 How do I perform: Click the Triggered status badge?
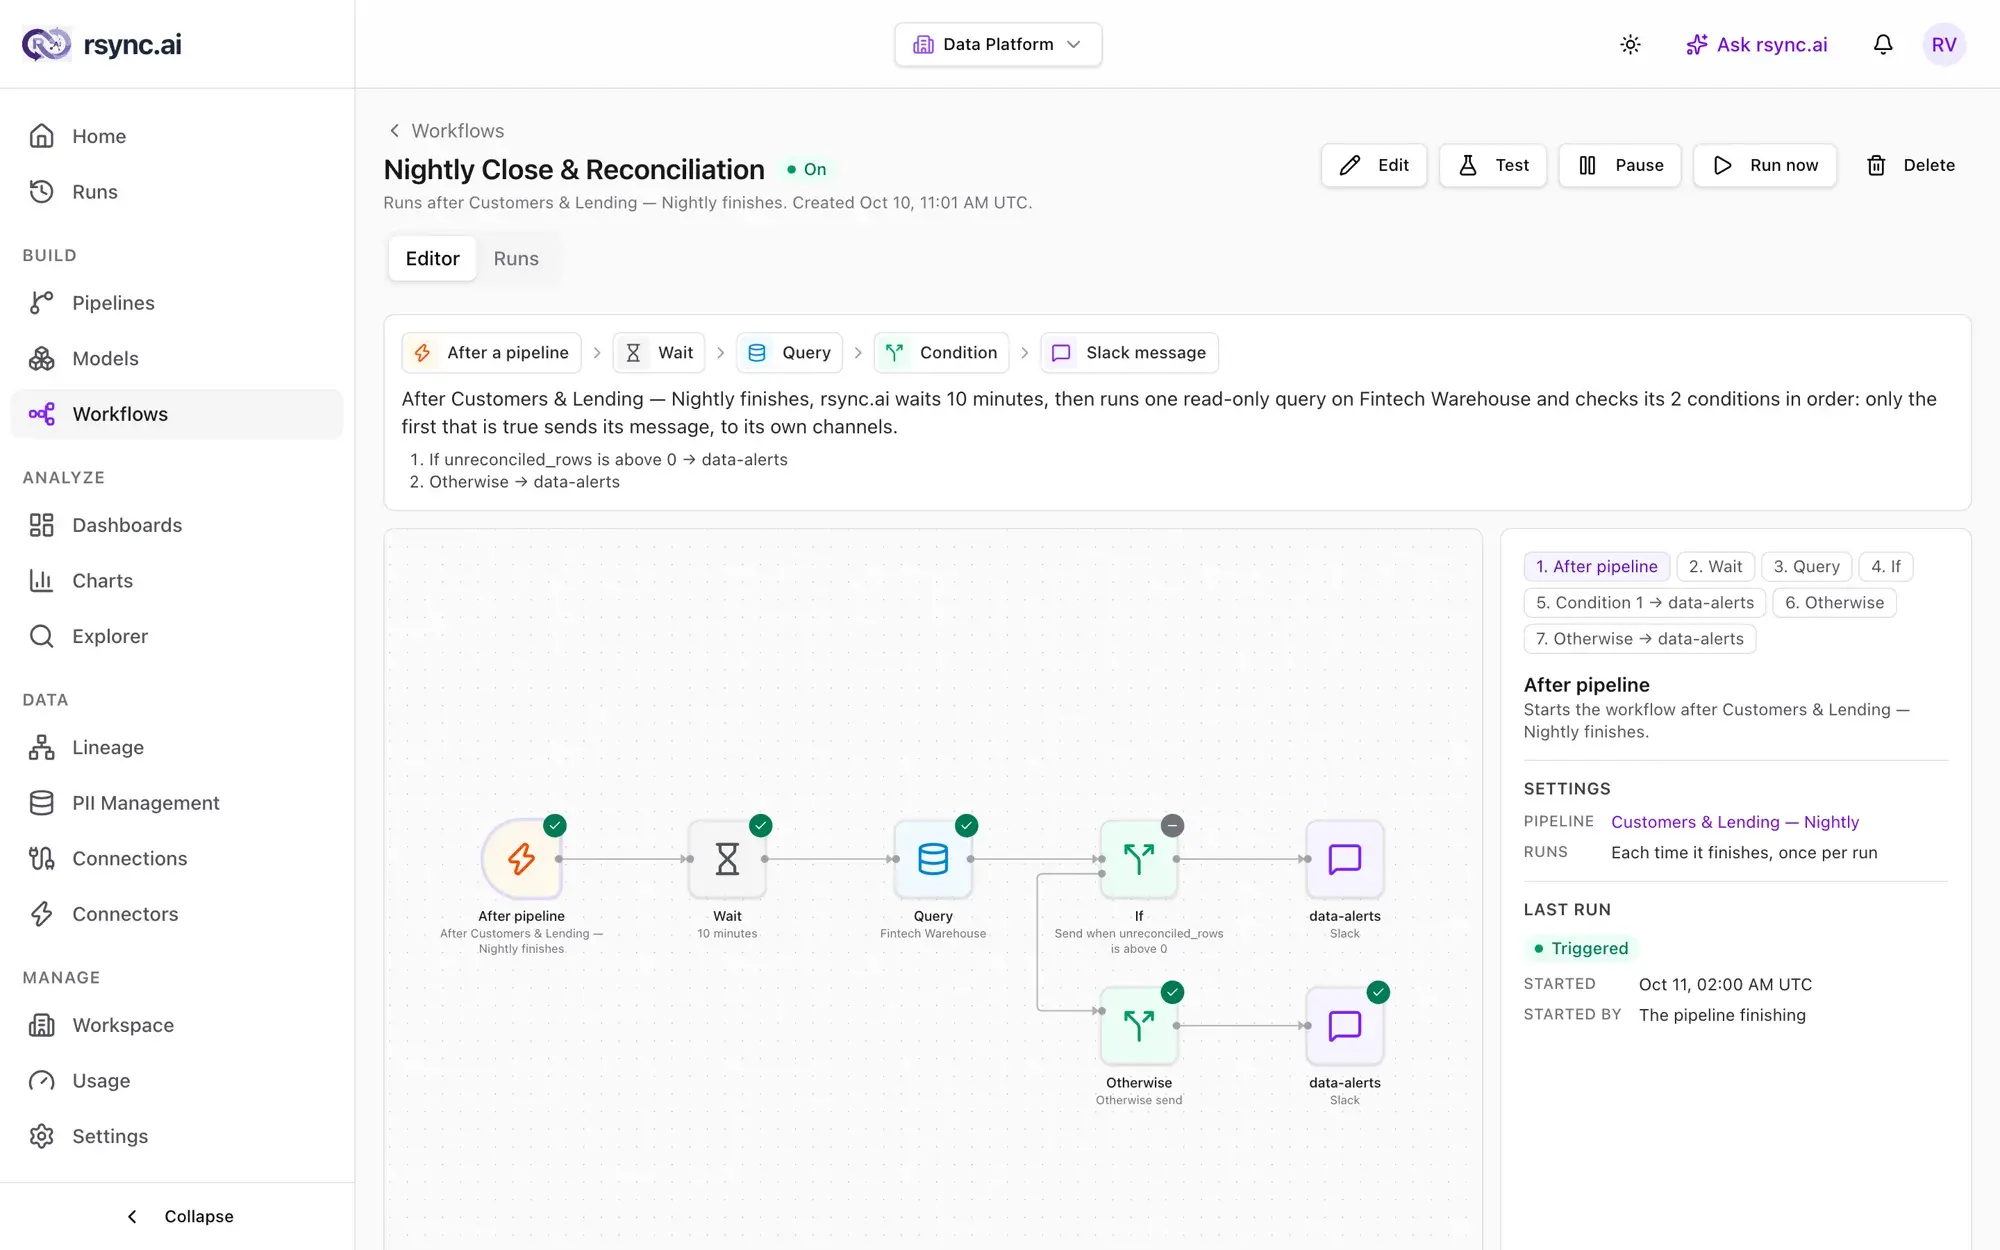pos(1581,948)
